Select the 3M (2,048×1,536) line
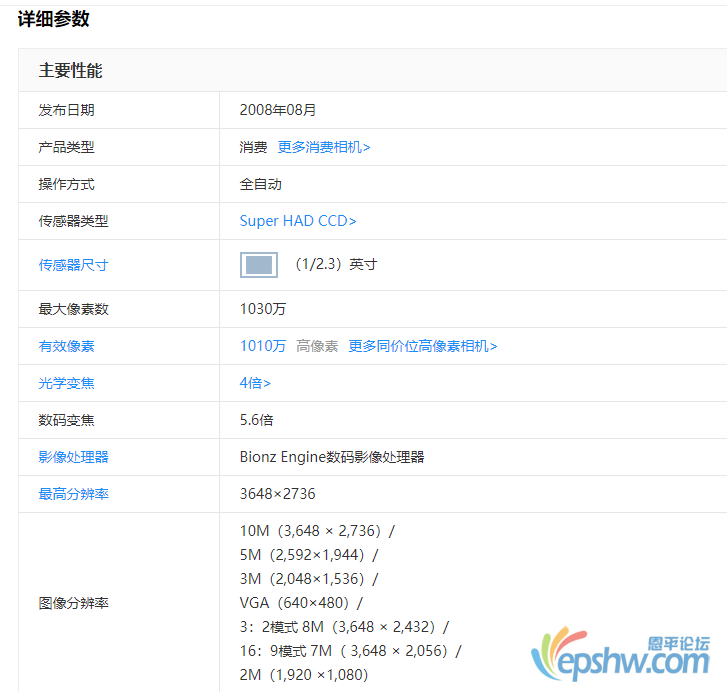Viewport: 727px width, 692px height. pos(309,579)
